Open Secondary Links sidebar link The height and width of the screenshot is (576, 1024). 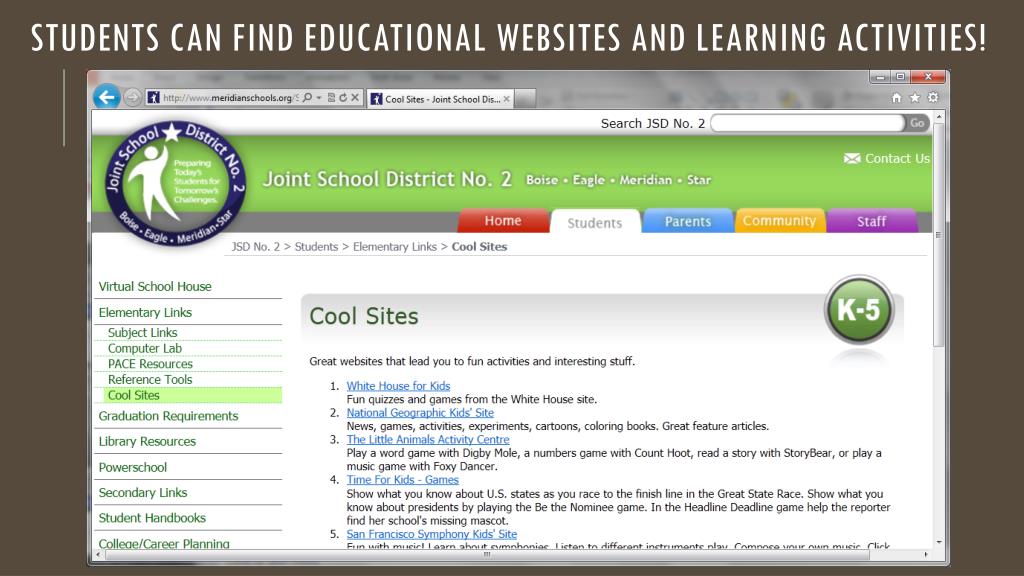pyautogui.click(x=142, y=492)
